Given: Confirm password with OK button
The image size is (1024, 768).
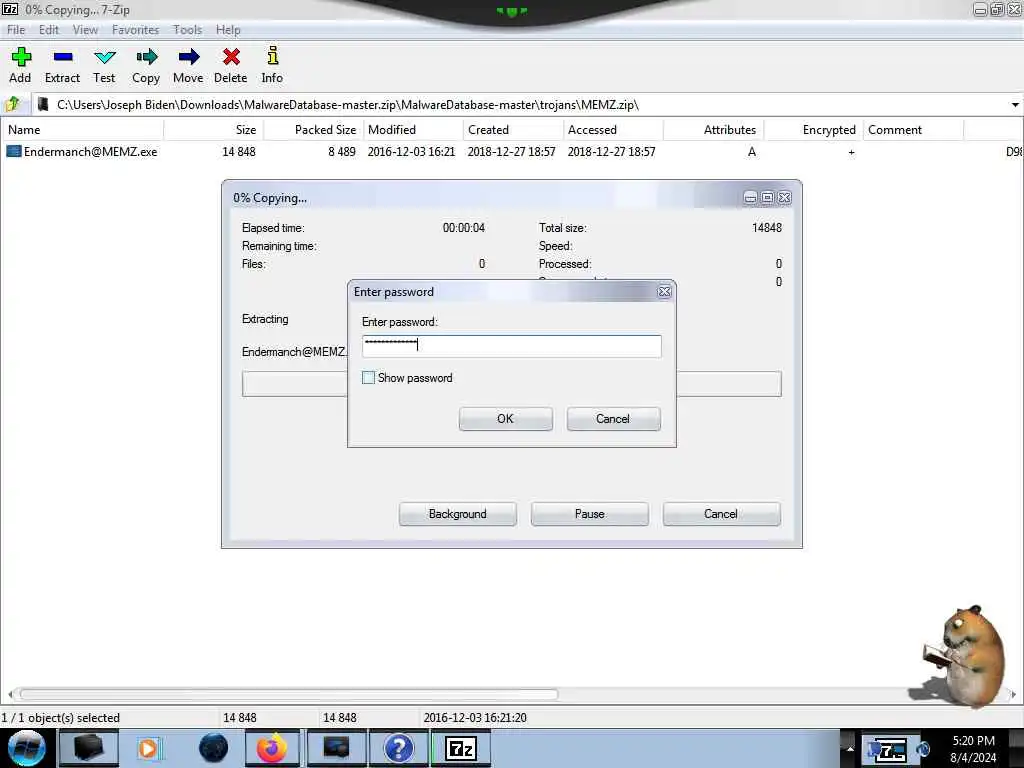Looking at the screenshot, I should point(505,419).
